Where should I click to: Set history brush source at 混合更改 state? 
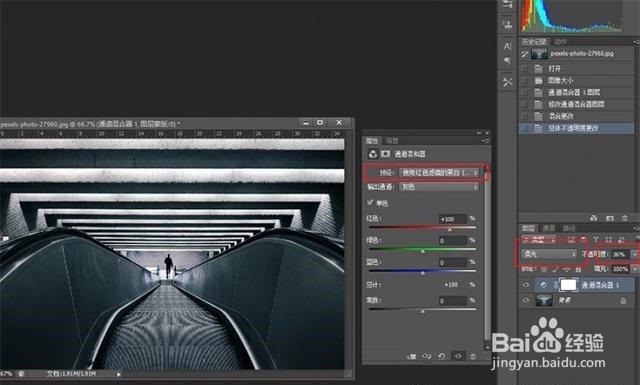[525, 116]
